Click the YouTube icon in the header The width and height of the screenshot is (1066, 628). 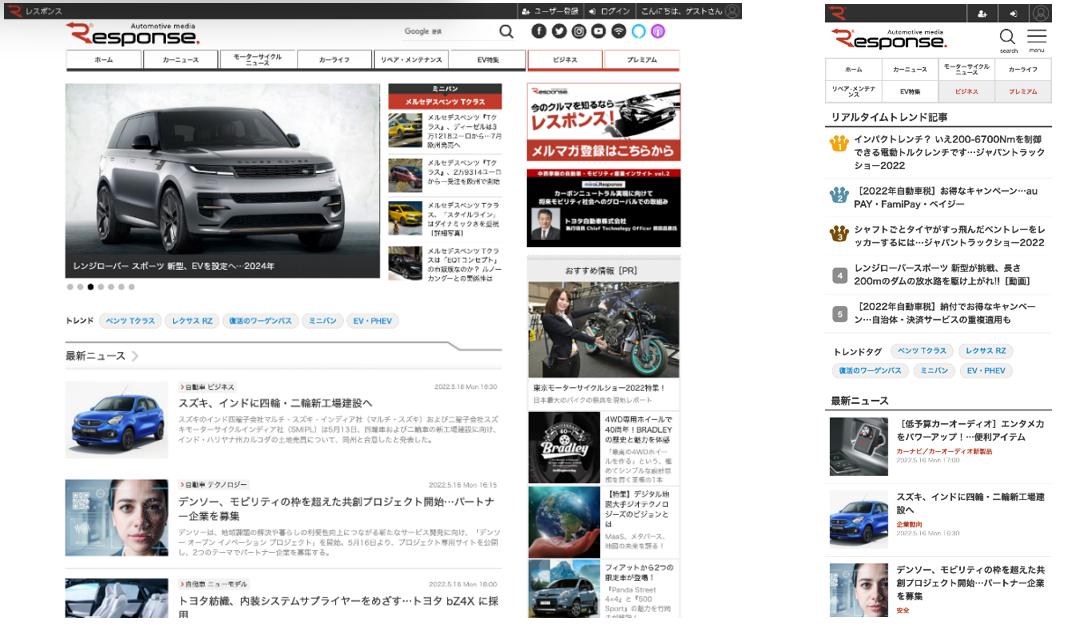pyautogui.click(x=598, y=31)
